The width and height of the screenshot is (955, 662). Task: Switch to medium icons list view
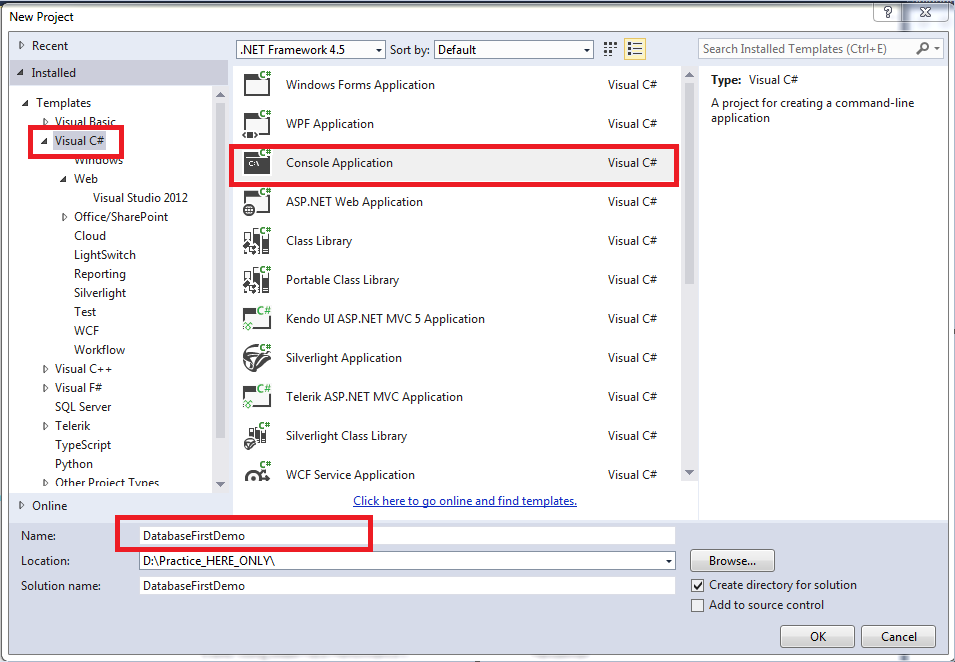pyautogui.click(x=635, y=49)
